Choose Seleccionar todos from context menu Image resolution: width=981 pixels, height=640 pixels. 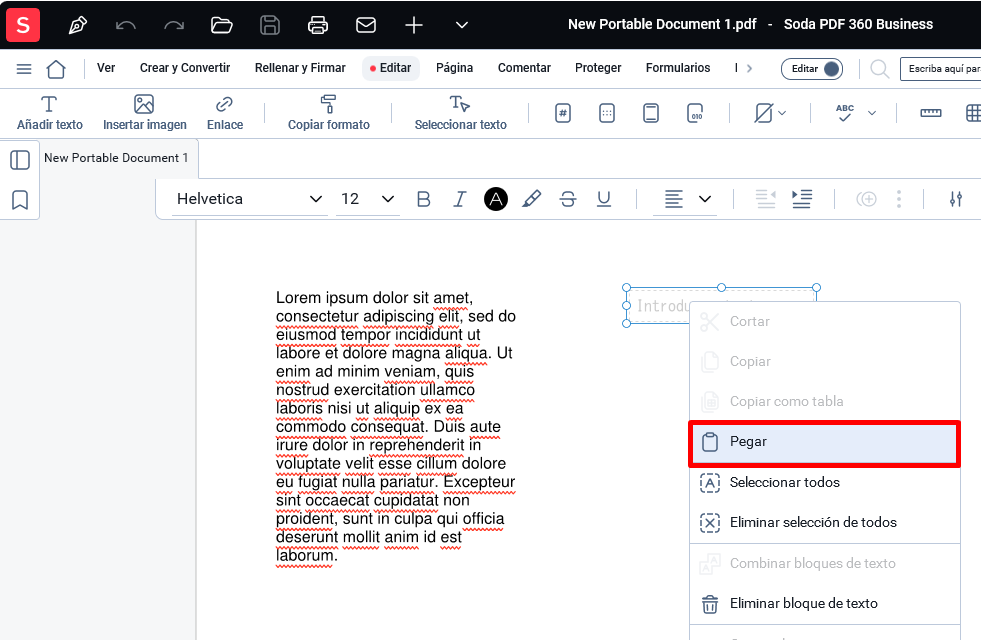825,482
